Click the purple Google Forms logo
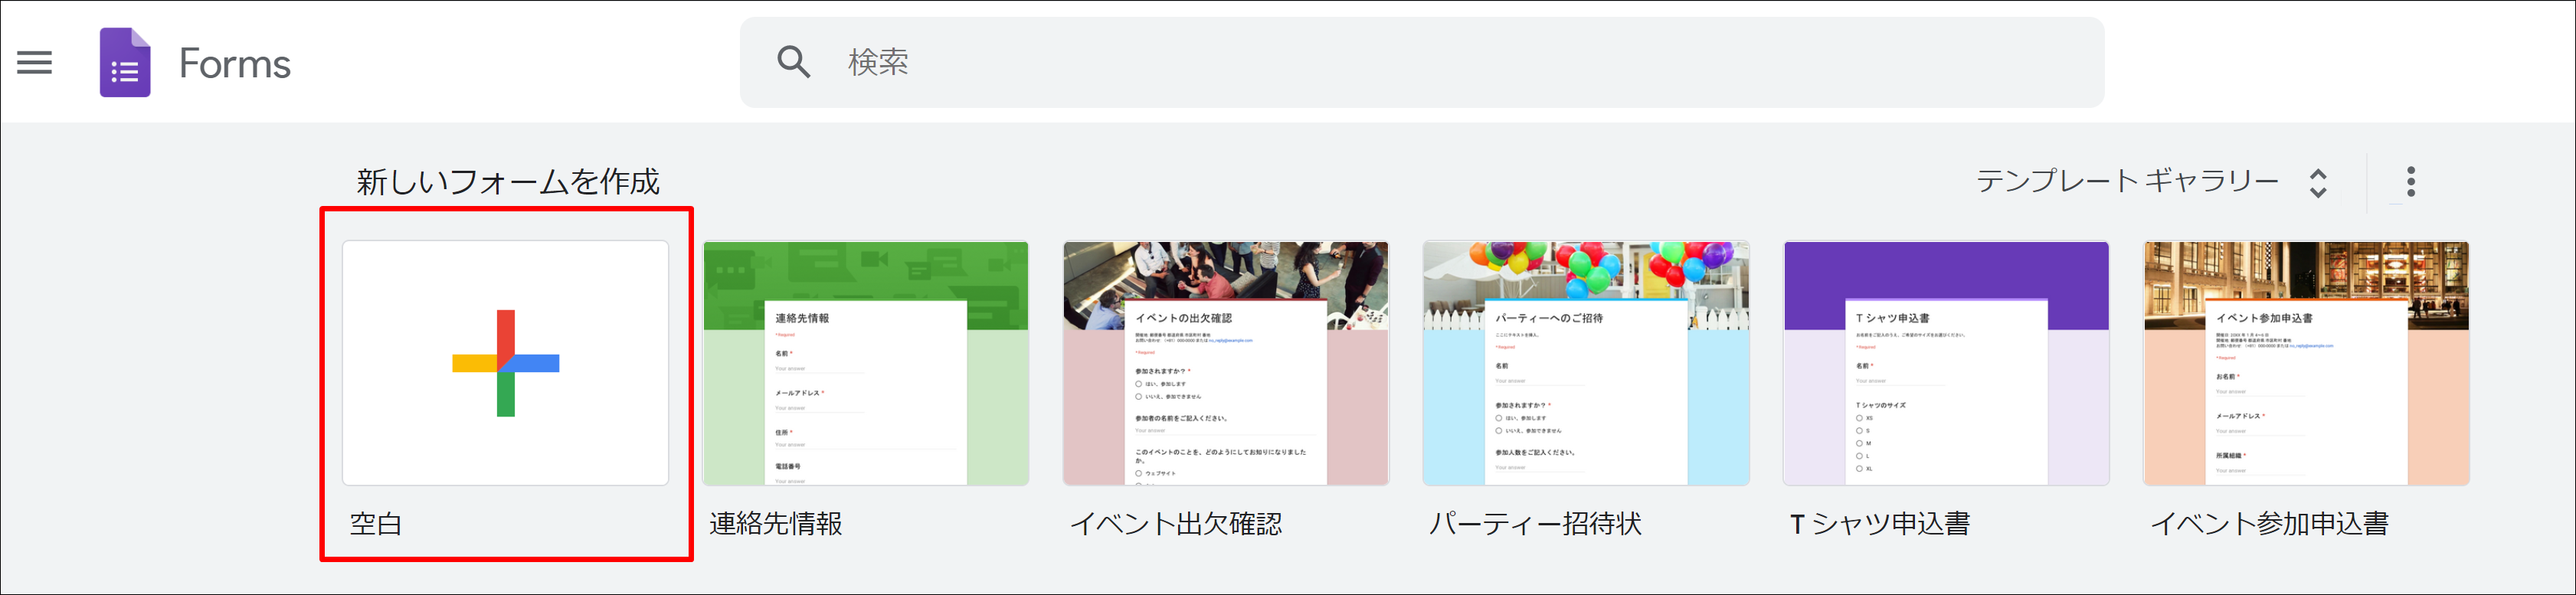 click(125, 62)
